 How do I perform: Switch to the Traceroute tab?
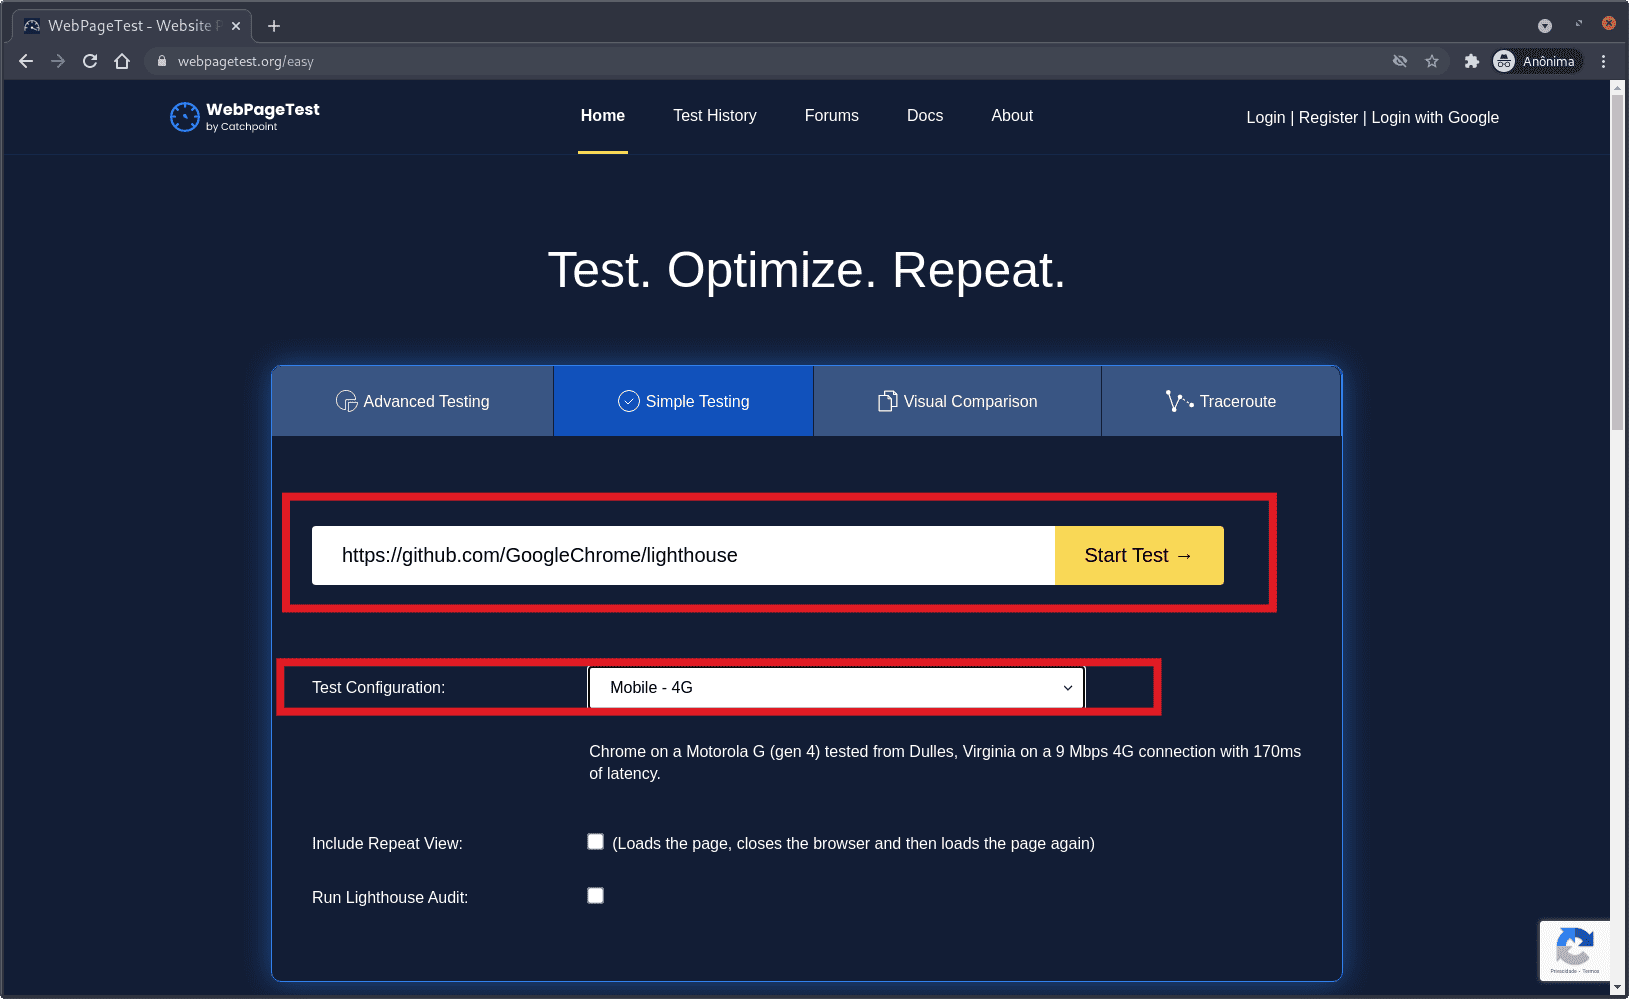click(1221, 401)
